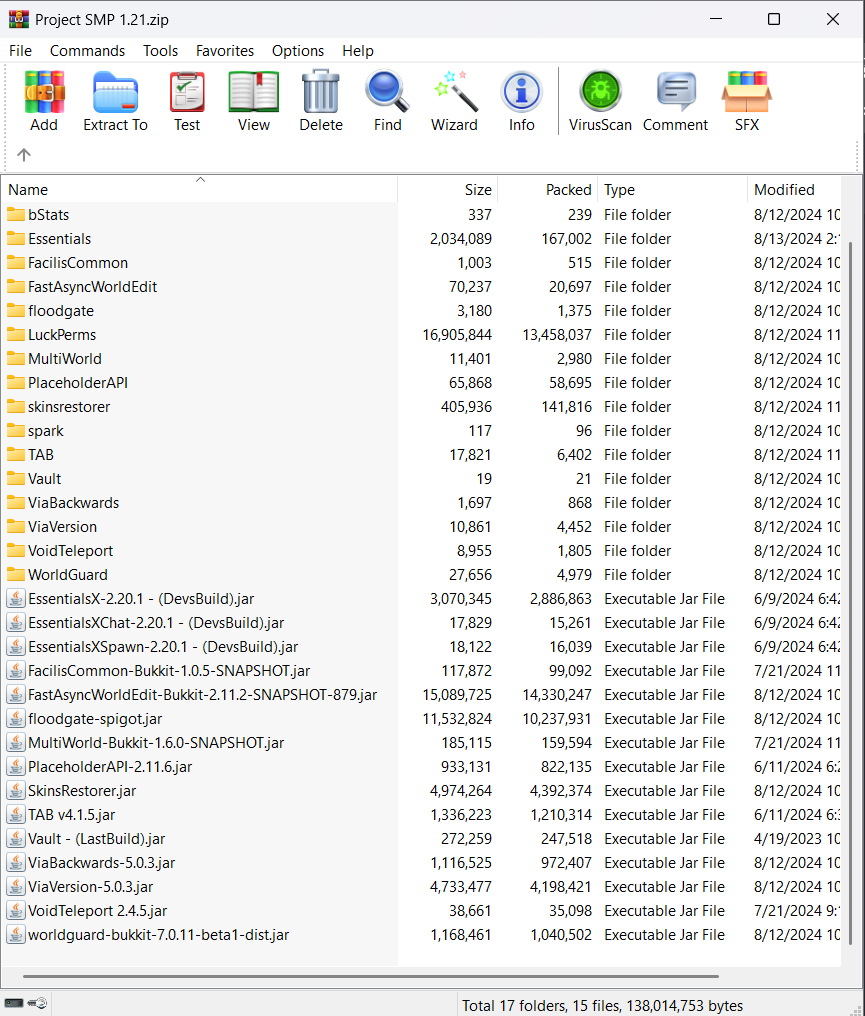
Task: Open the Help menu
Action: pos(358,51)
